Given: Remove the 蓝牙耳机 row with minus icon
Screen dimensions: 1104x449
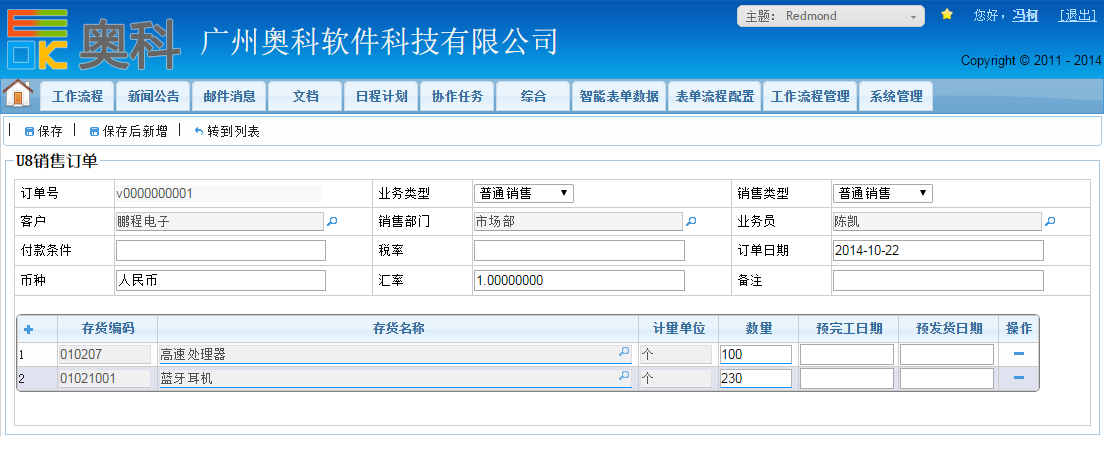Looking at the screenshot, I should coord(1018,377).
